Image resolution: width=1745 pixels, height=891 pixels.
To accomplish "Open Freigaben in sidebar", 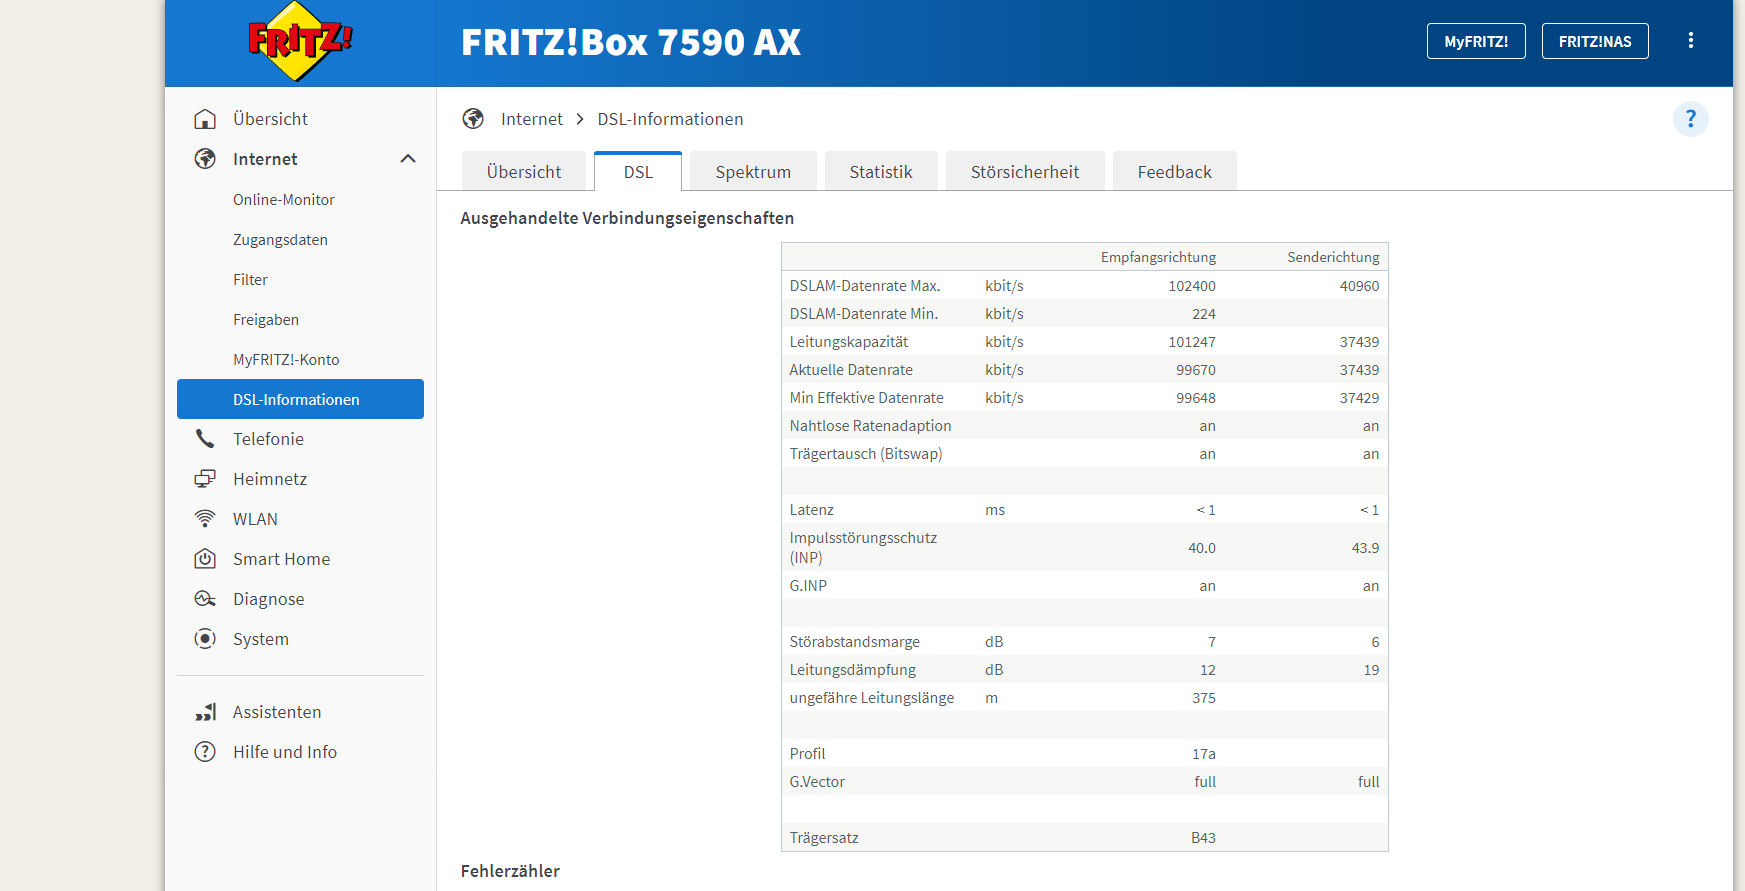I will pyautogui.click(x=266, y=319).
